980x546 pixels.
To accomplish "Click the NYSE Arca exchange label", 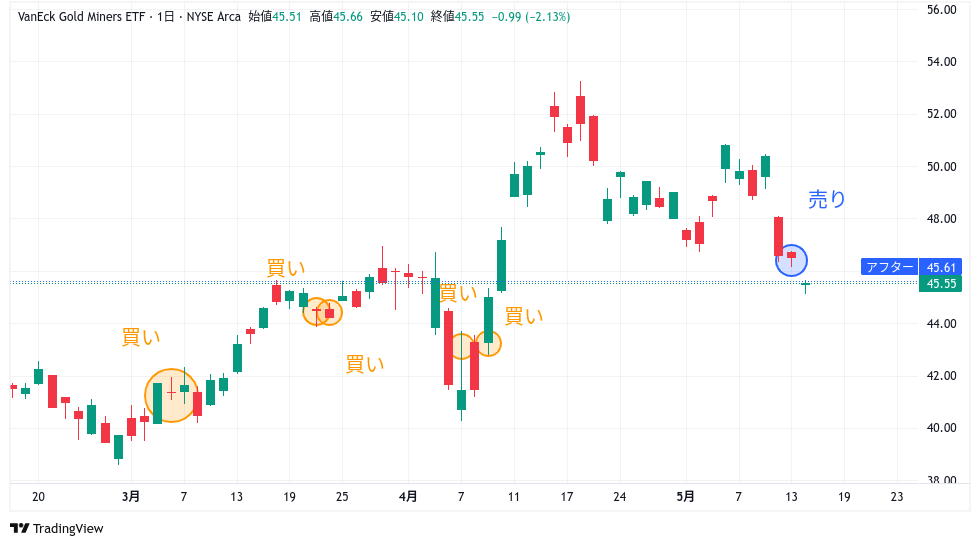I will 213,17.
